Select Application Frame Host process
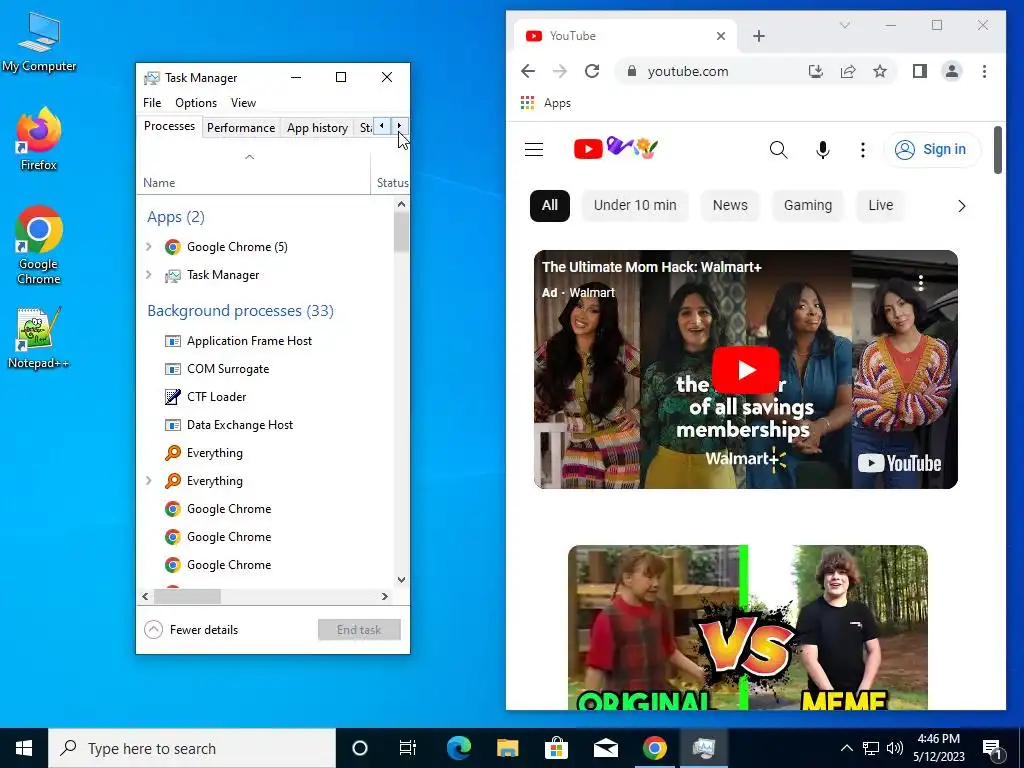 click(x=264, y=340)
